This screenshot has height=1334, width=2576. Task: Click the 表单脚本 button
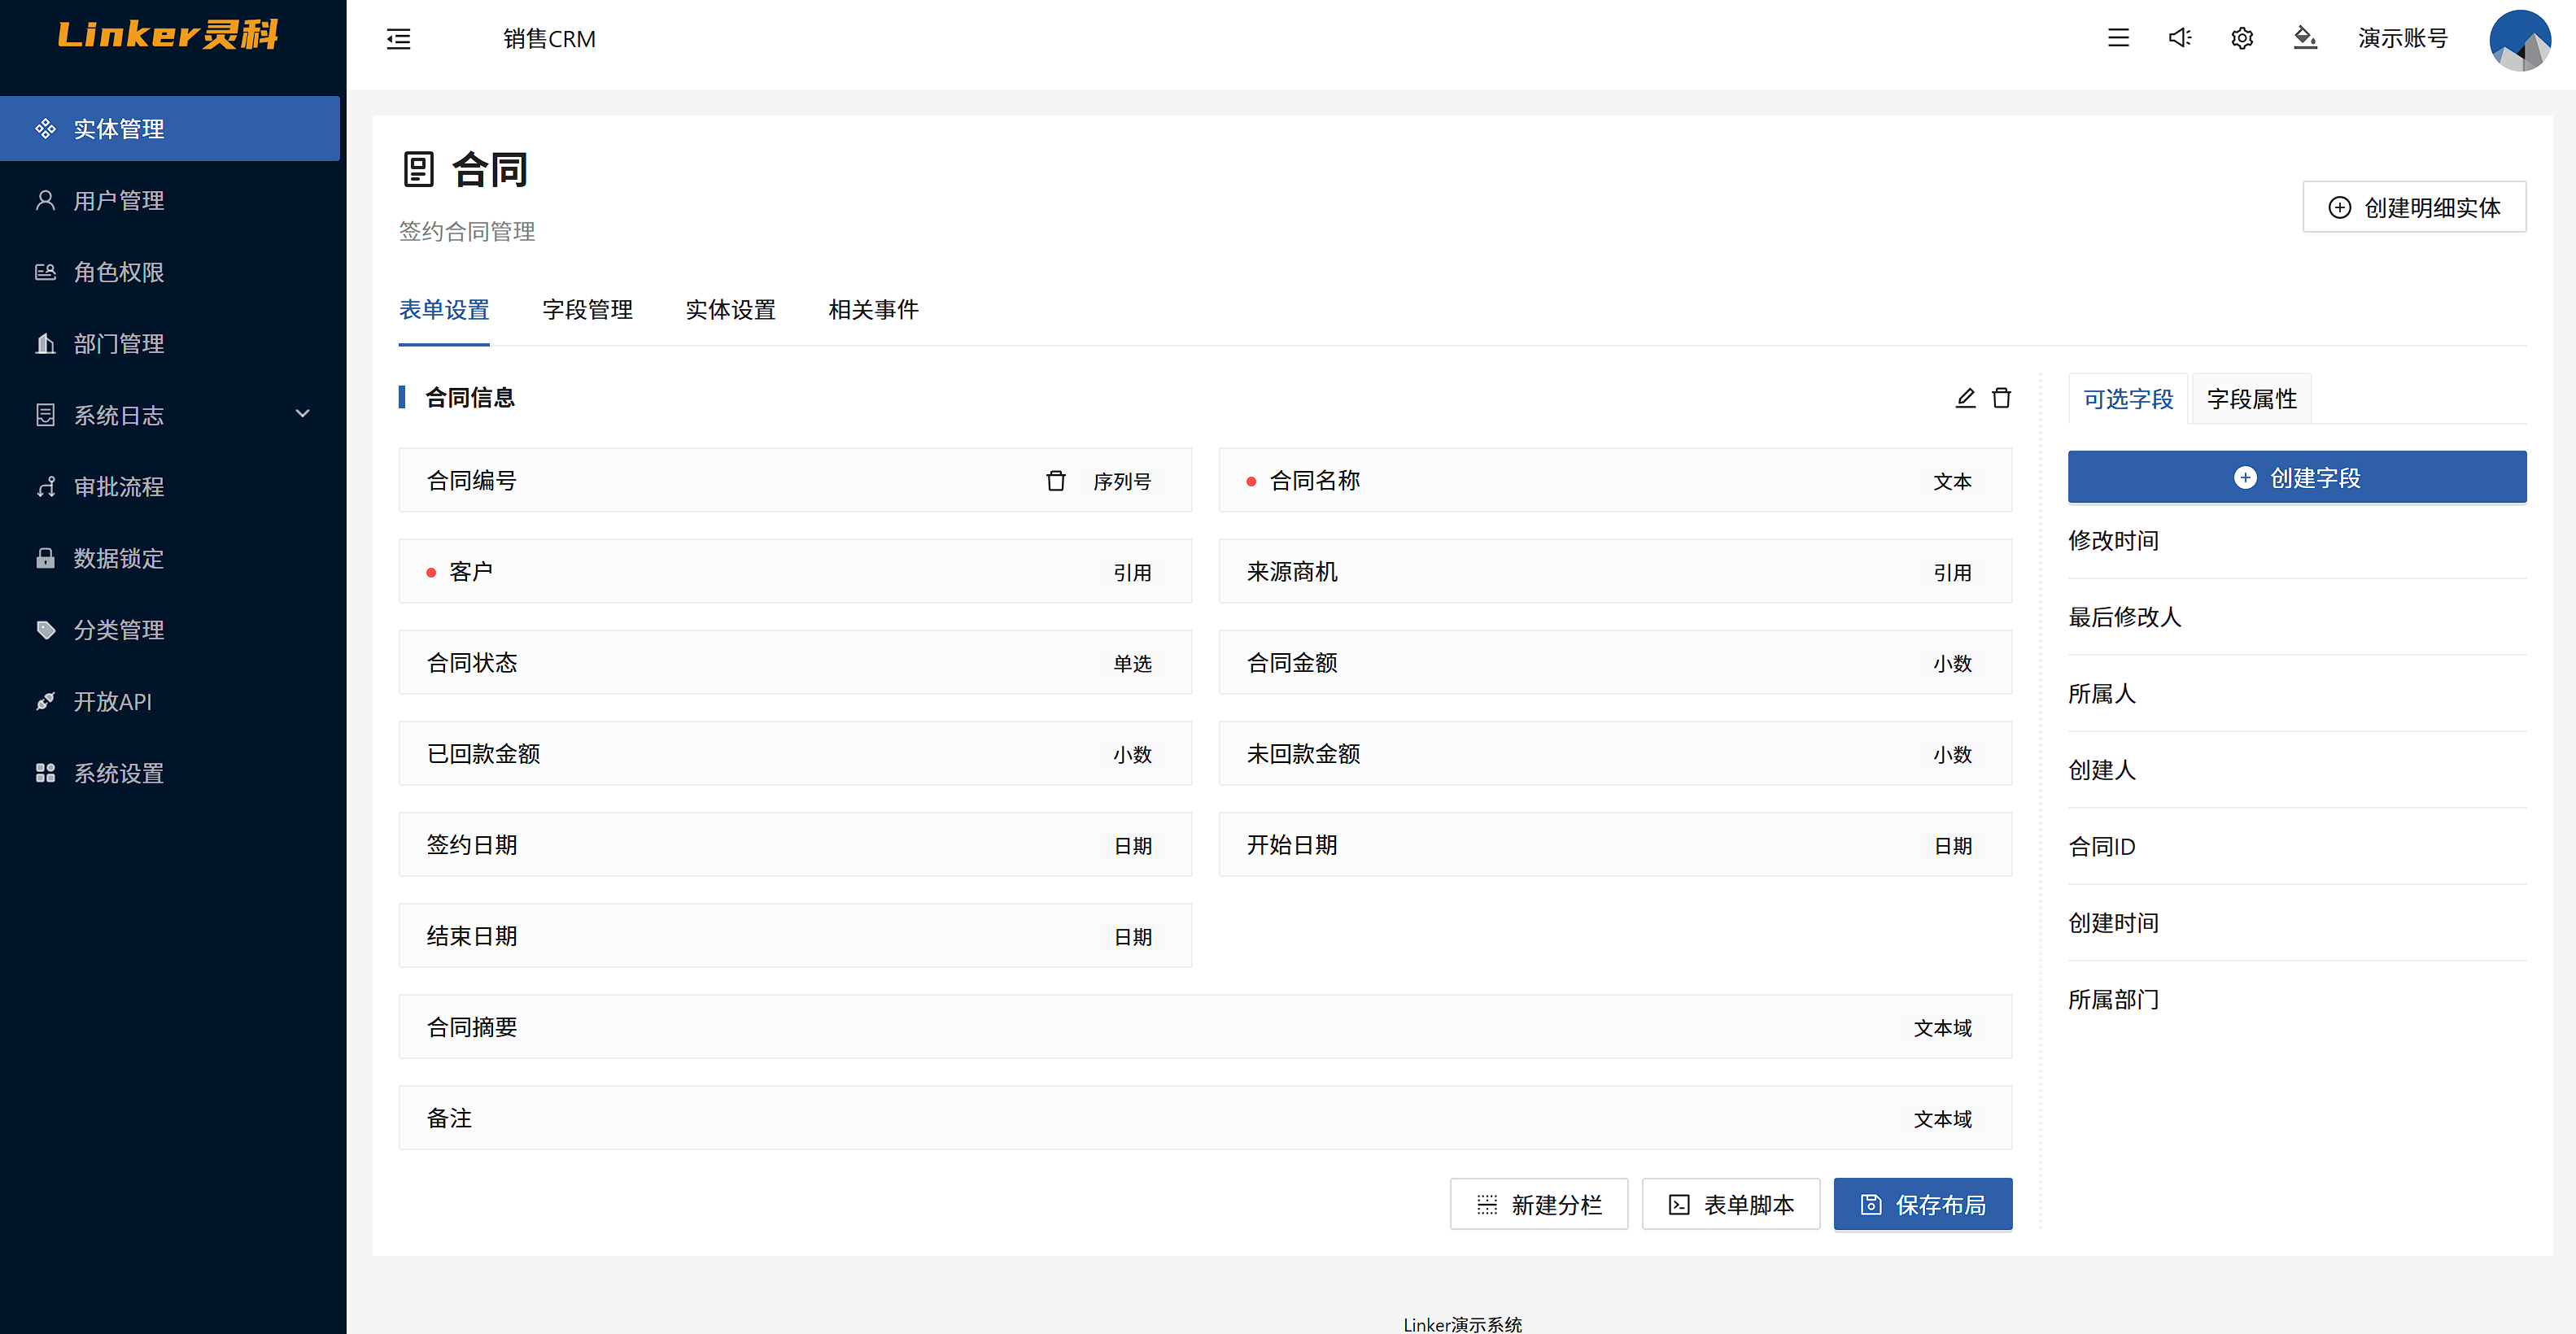click(x=1730, y=1204)
